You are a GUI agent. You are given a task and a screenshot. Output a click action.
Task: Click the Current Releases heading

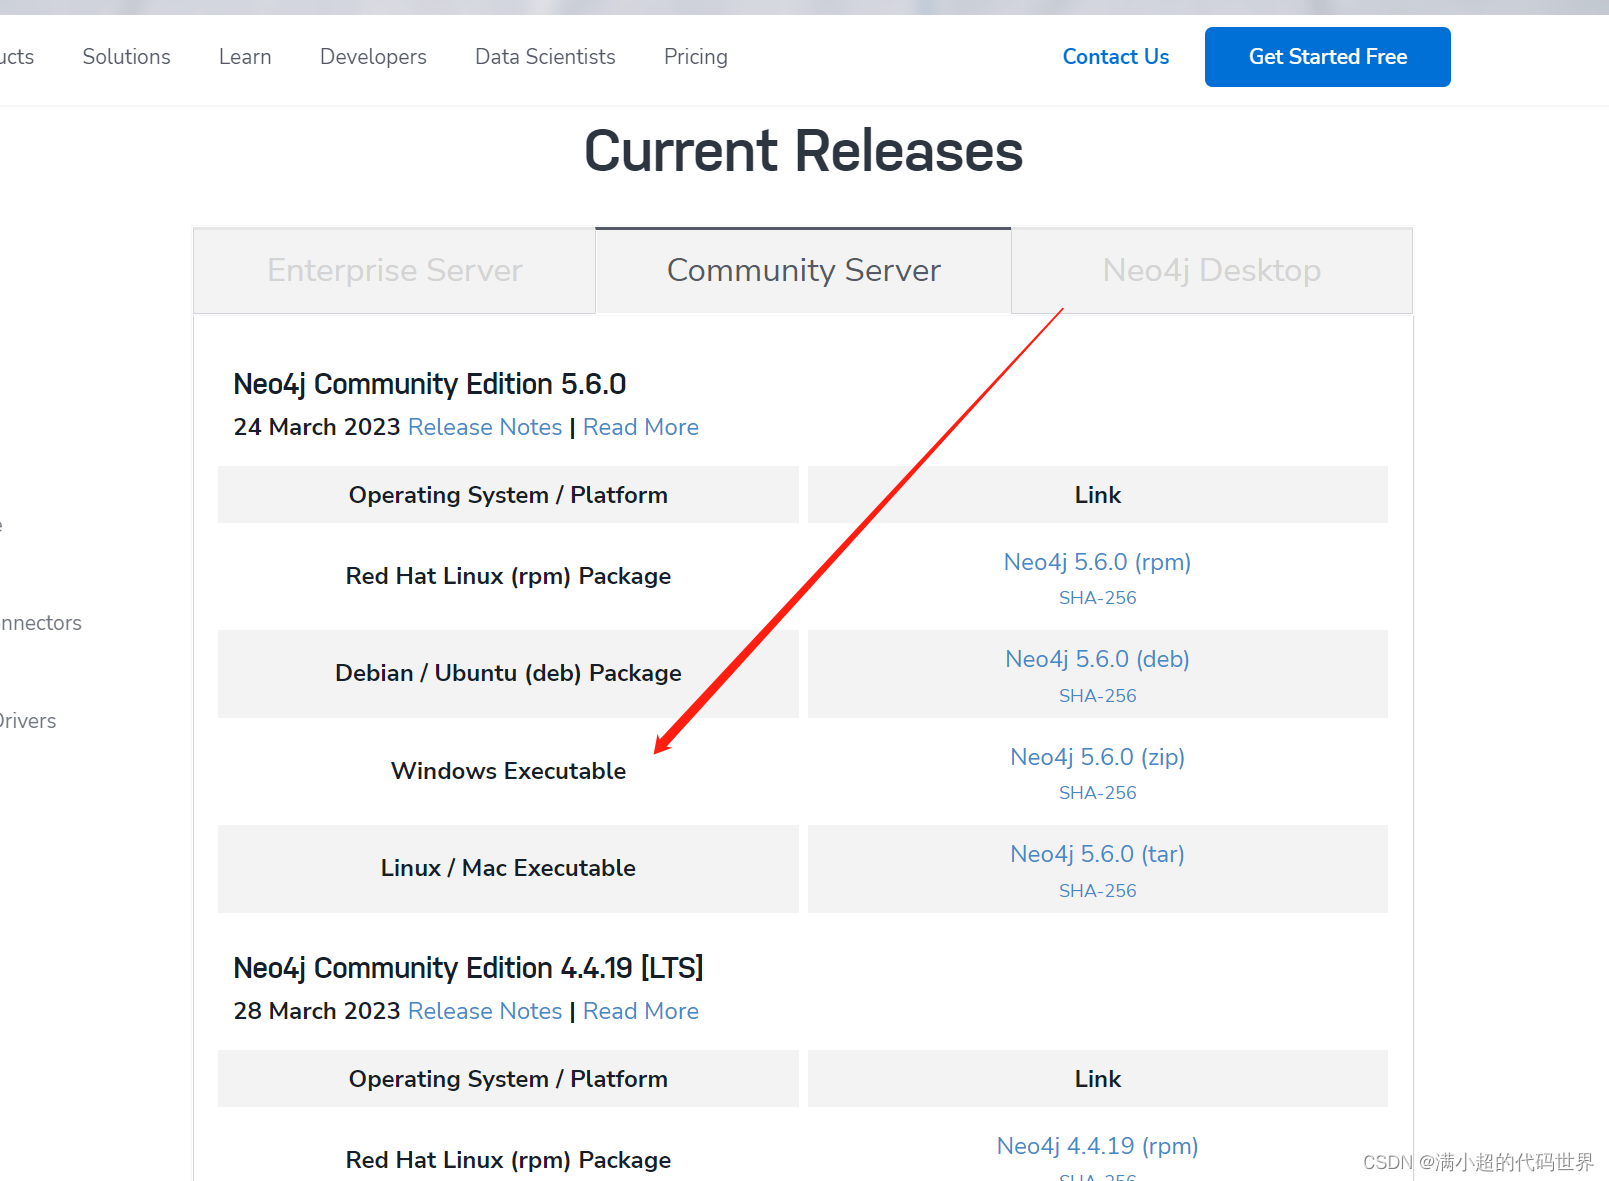pyautogui.click(x=804, y=151)
